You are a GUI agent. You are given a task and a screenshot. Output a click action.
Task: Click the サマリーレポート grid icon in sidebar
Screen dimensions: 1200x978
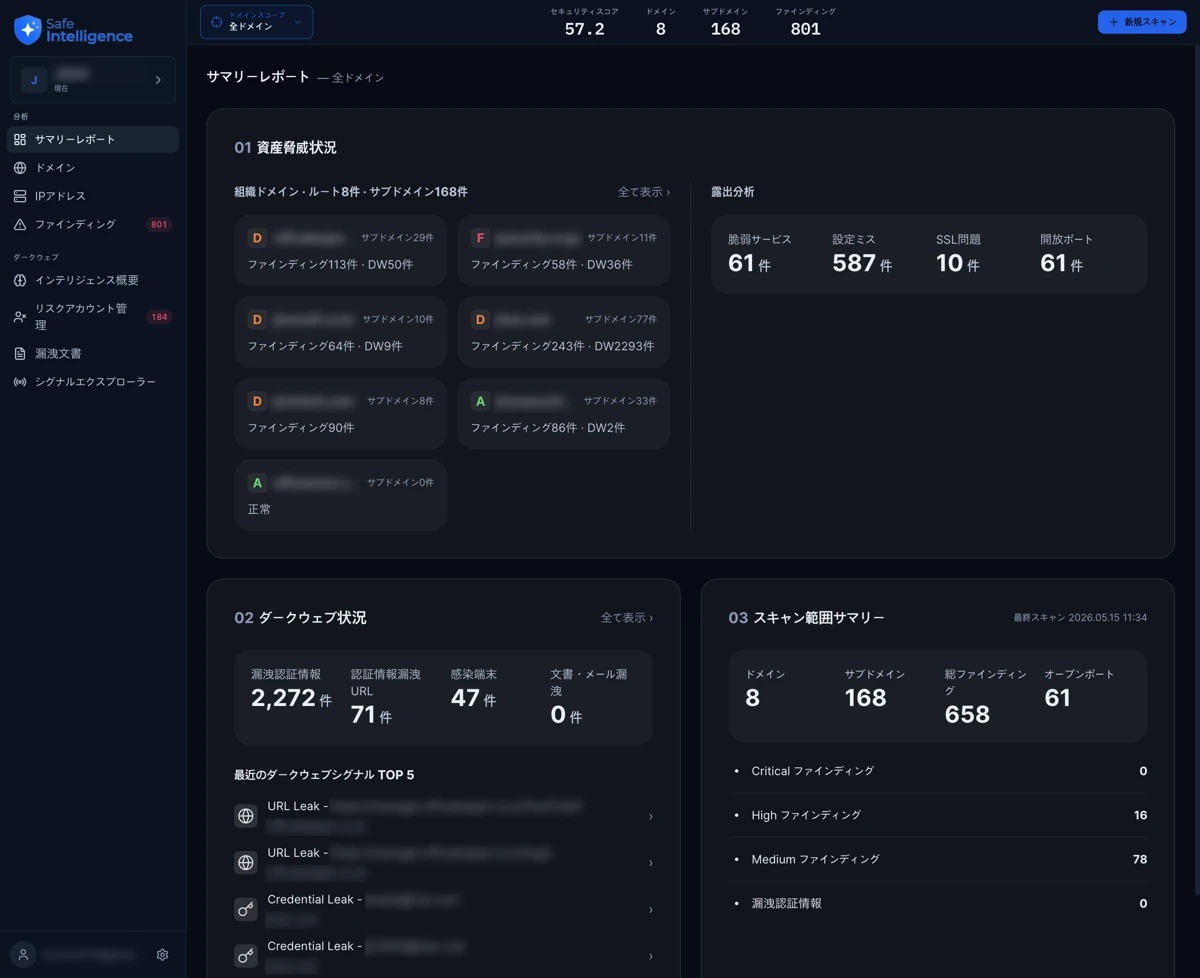coord(20,139)
